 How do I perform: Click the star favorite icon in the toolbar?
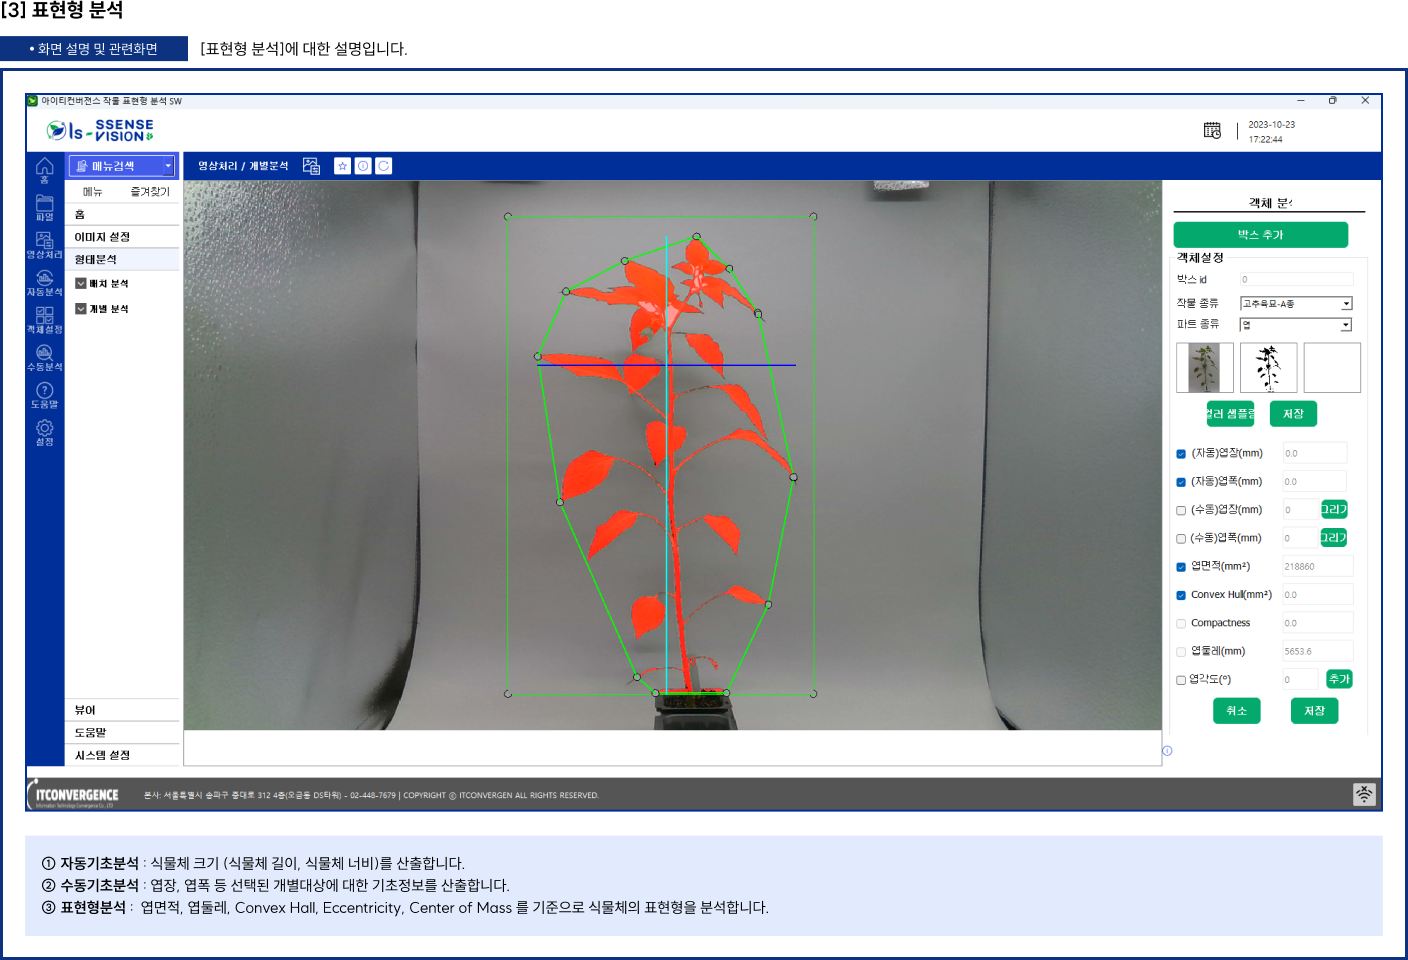click(343, 165)
